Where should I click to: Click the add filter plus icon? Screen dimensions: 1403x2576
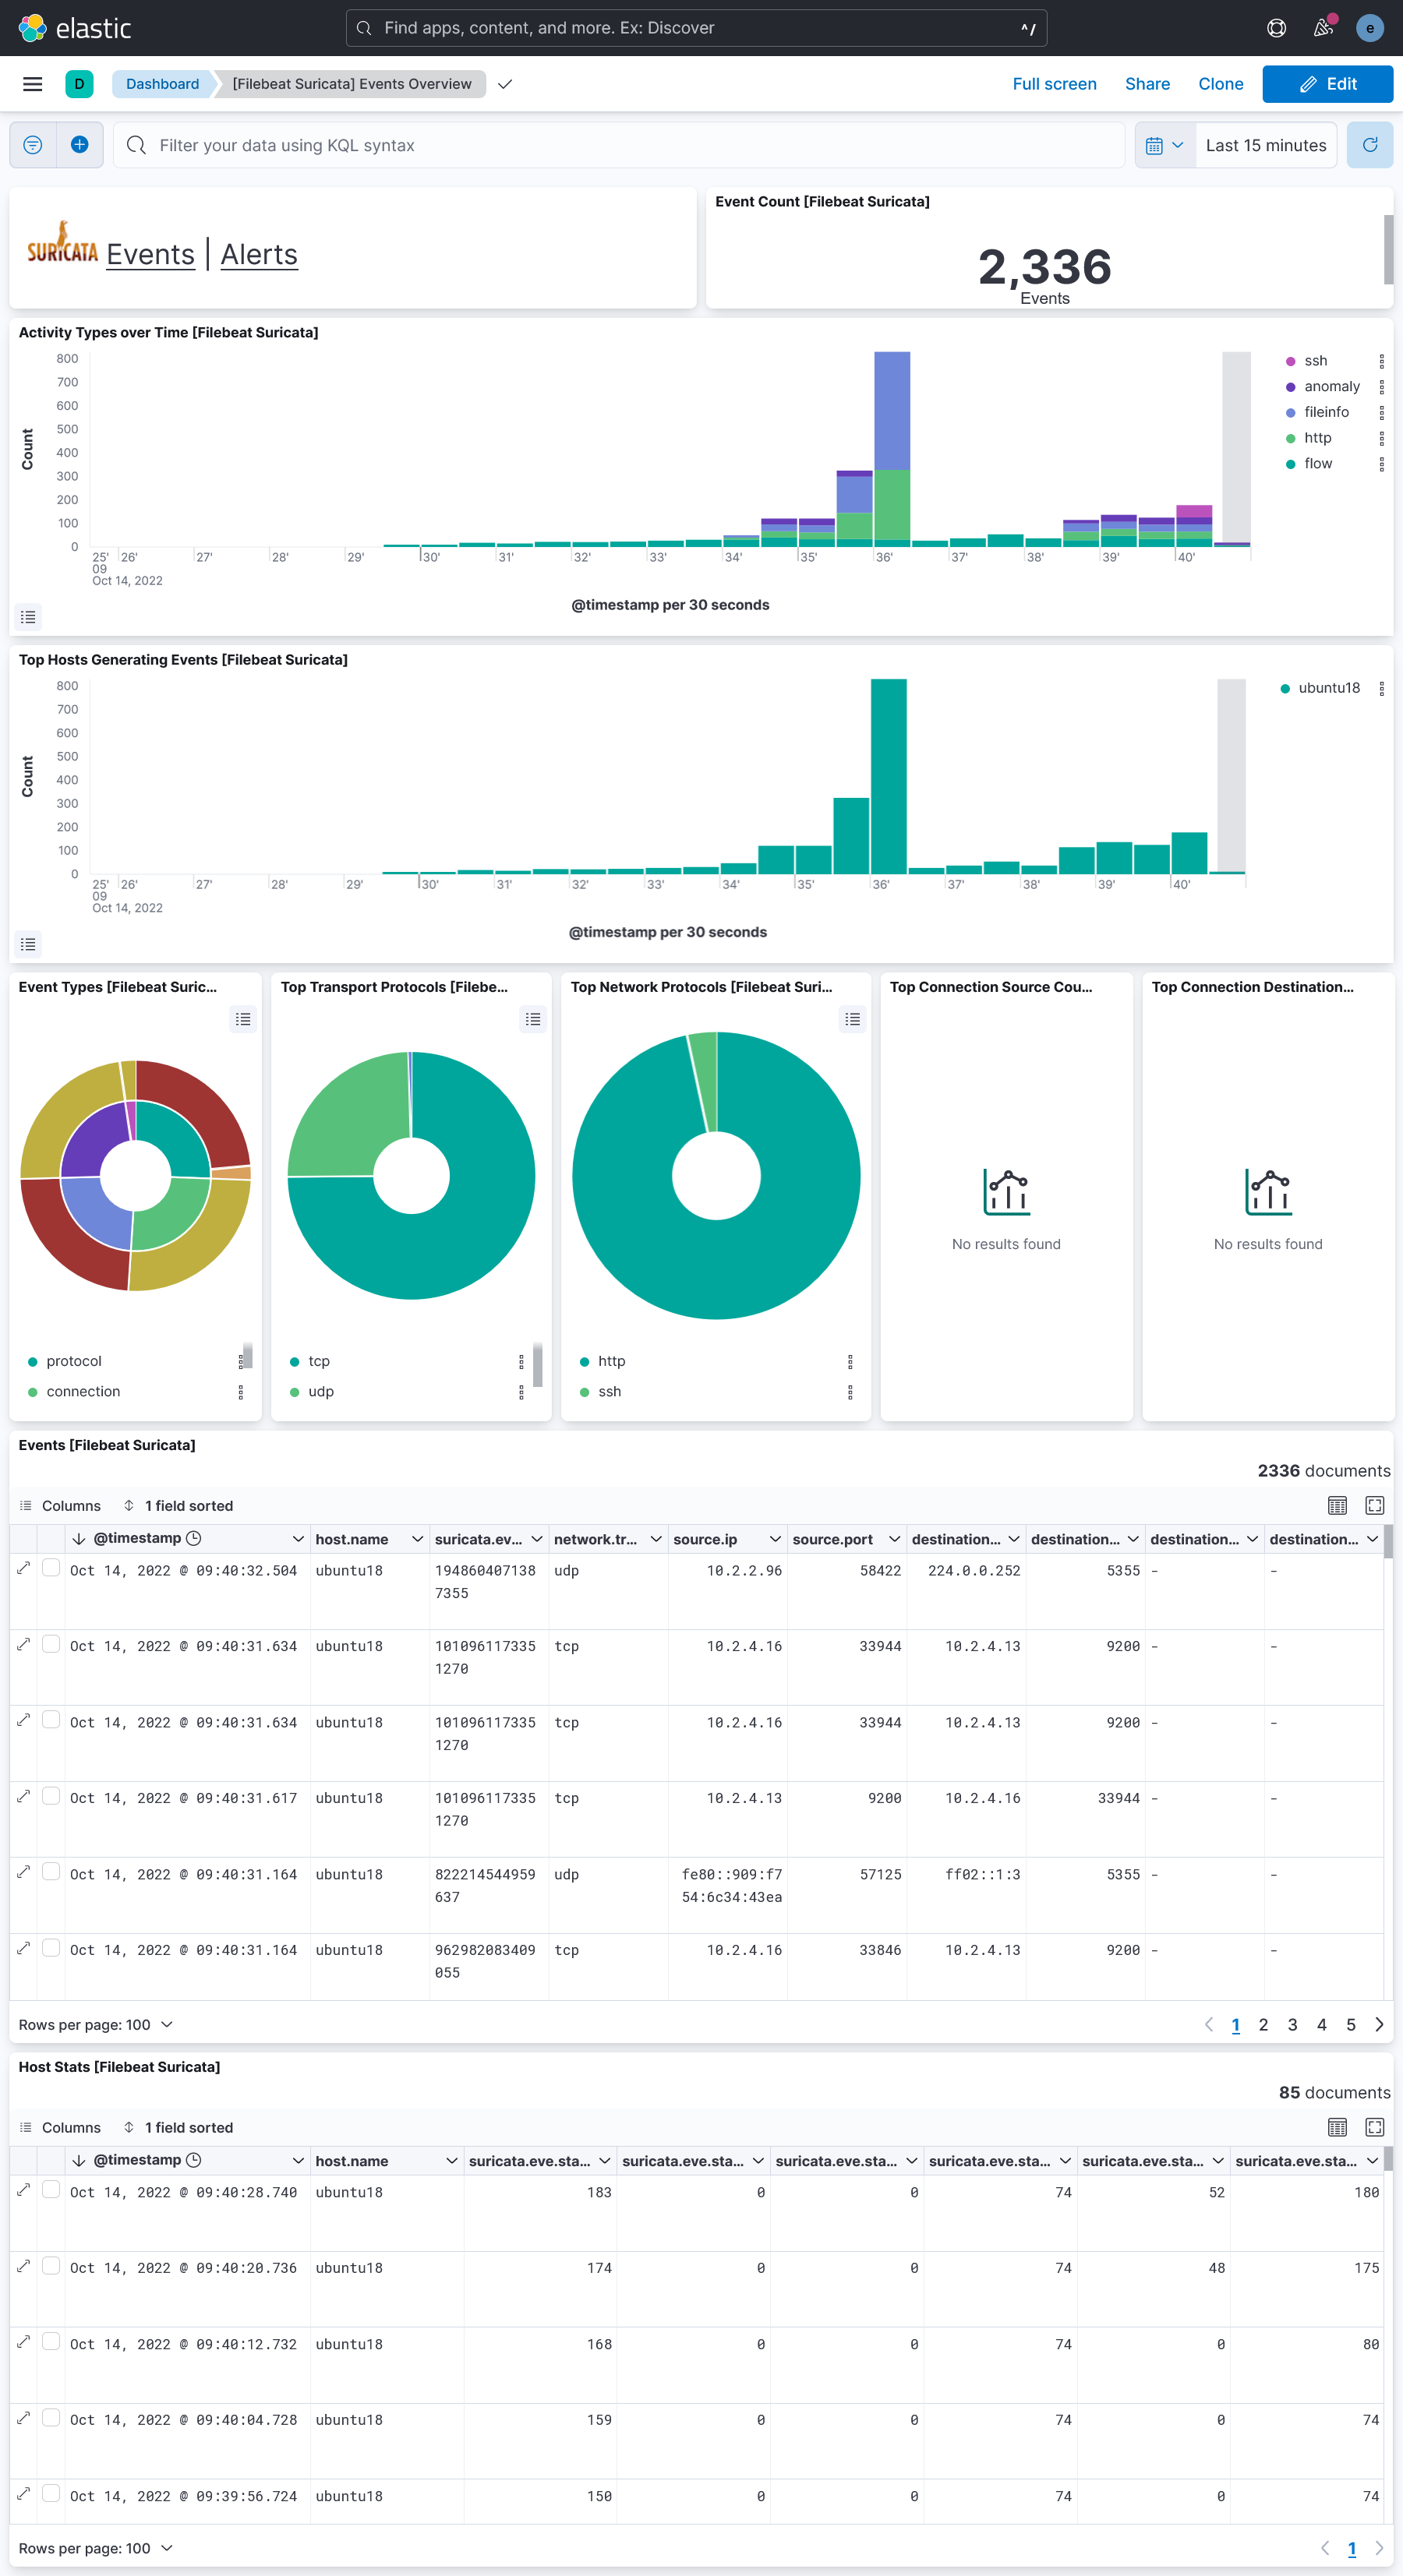click(x=80, y=145)
